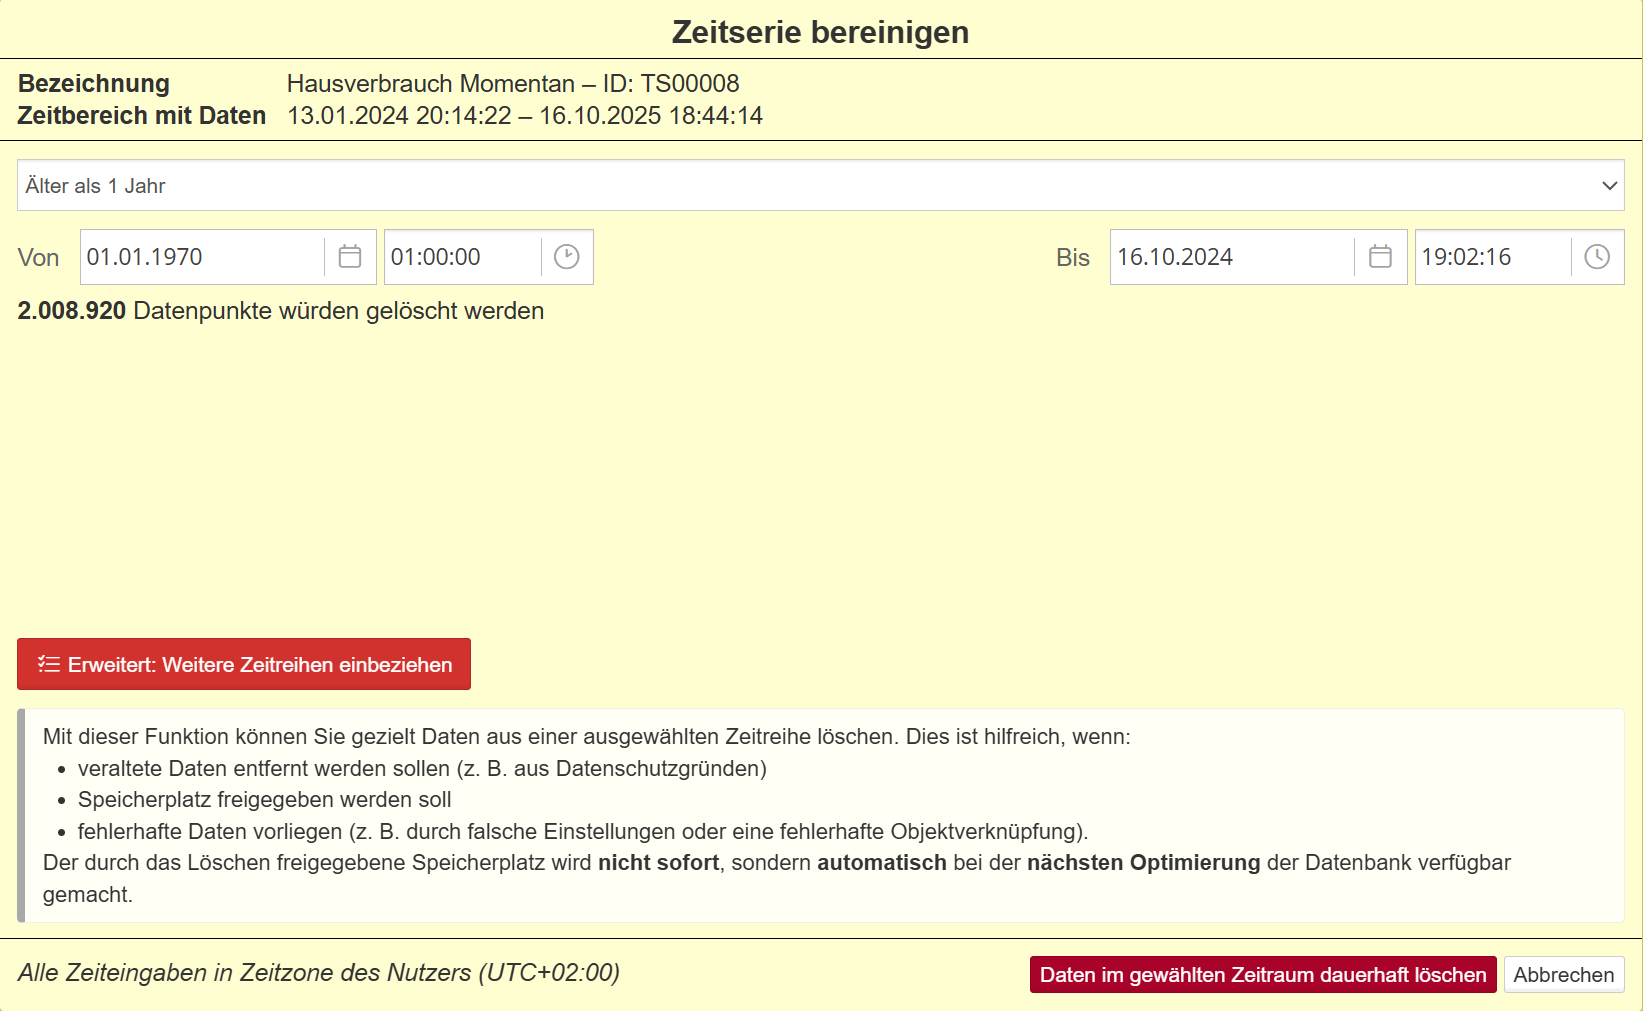
Task: Focus the Bis time field showing 19:02:16
Action: [x=1490, y=257]
